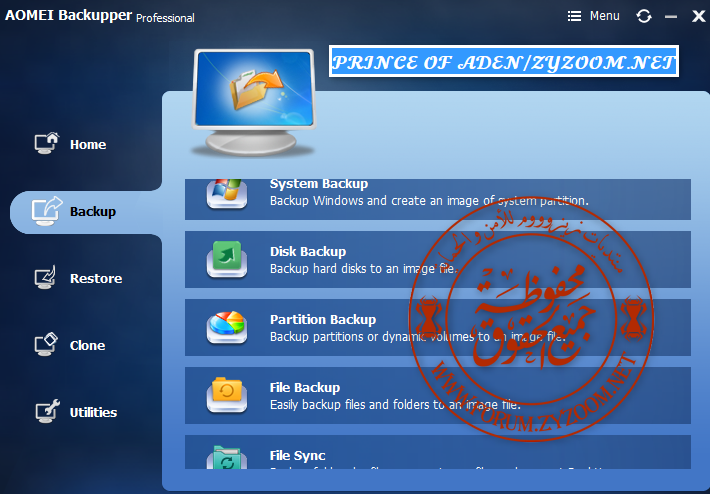Click 'Backup hard disks to an image' description
The width and height of the screenshot is (710, 494).
point(364,269)
